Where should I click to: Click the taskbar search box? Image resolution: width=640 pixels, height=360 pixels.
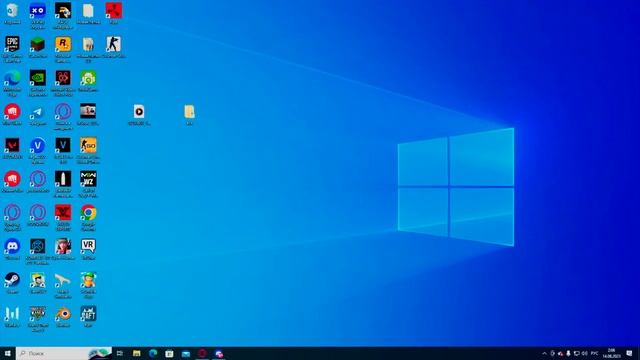coord(64,353)
